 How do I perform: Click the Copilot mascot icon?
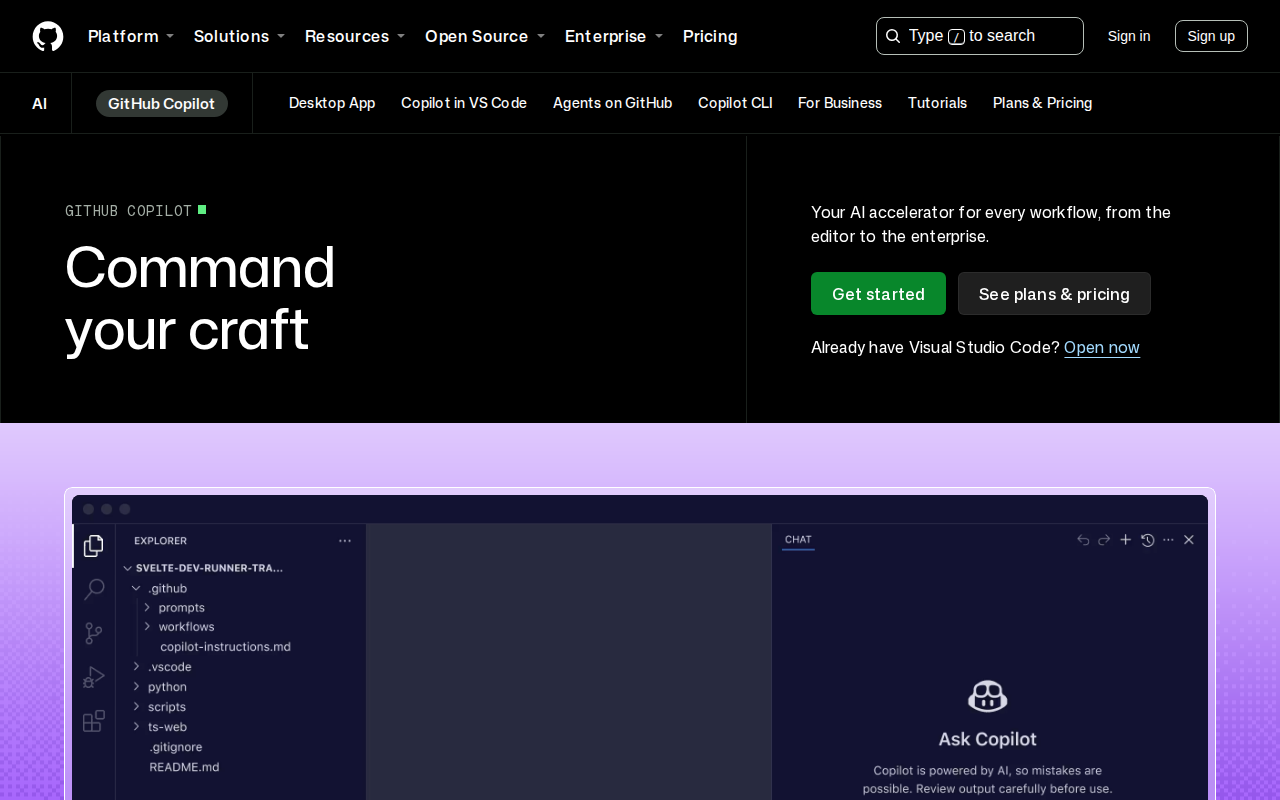(988, 696)
